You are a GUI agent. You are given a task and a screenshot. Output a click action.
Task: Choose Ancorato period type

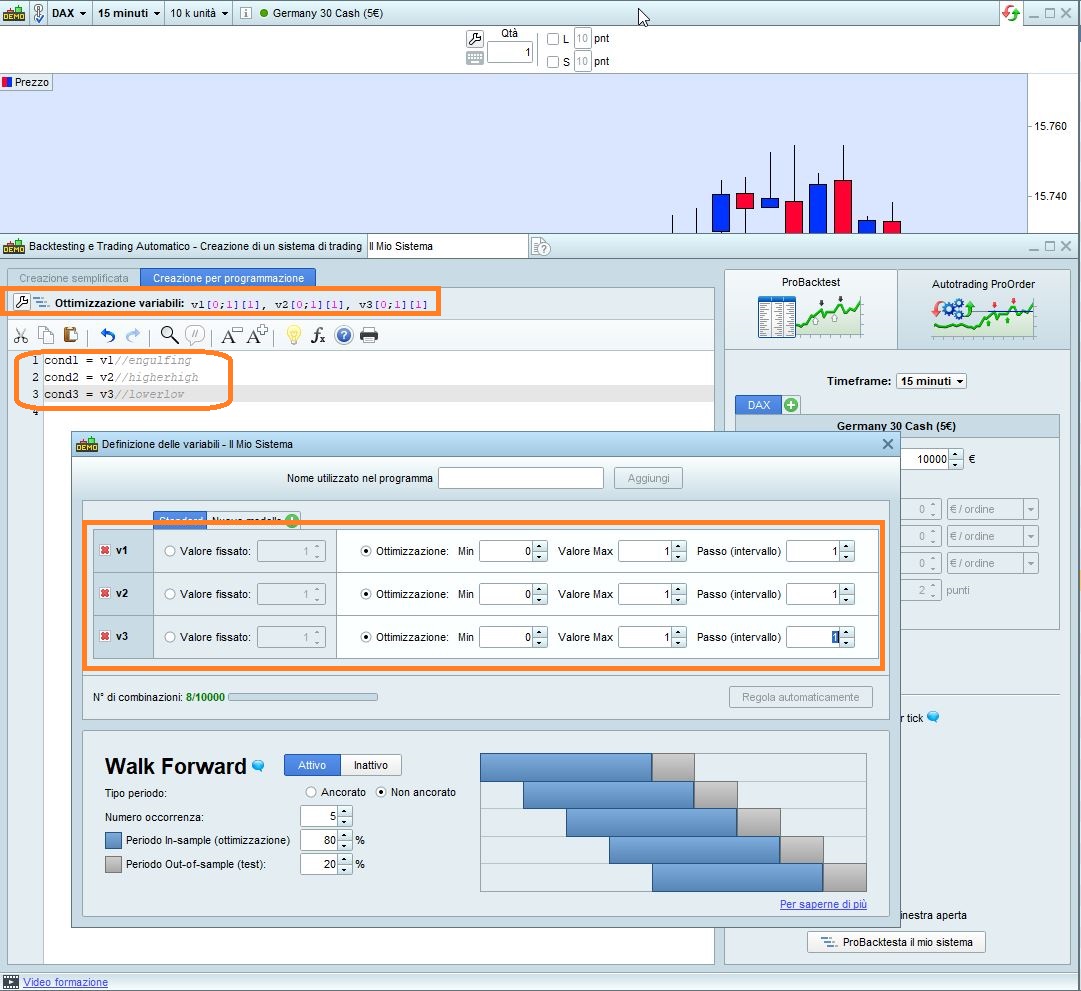pyautogui.click(x=311, y=792)
